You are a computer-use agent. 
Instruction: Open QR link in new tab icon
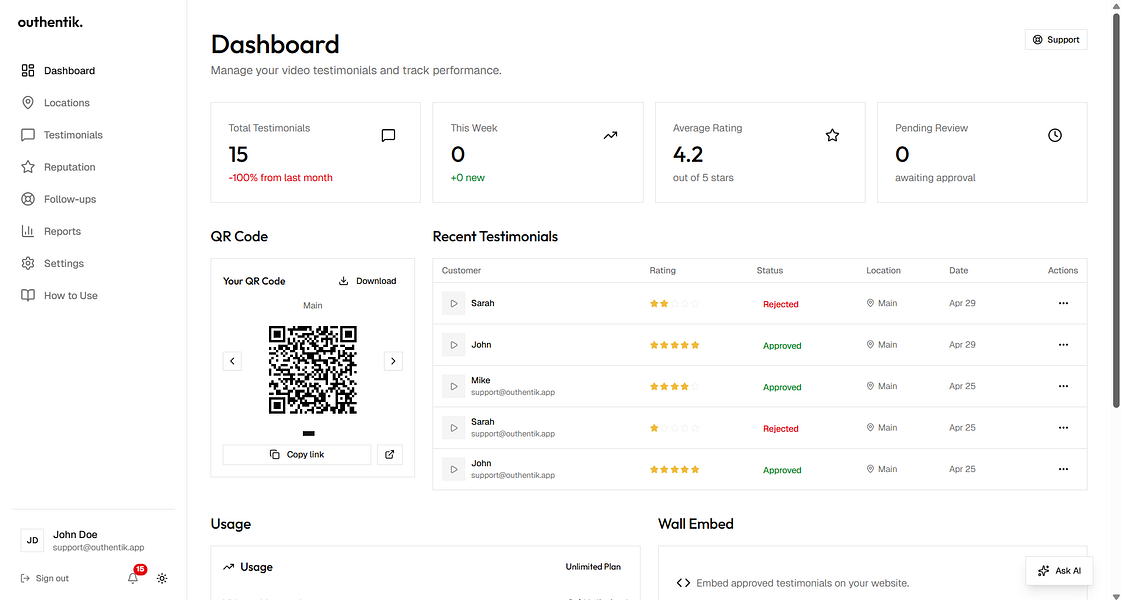(390, 454)
